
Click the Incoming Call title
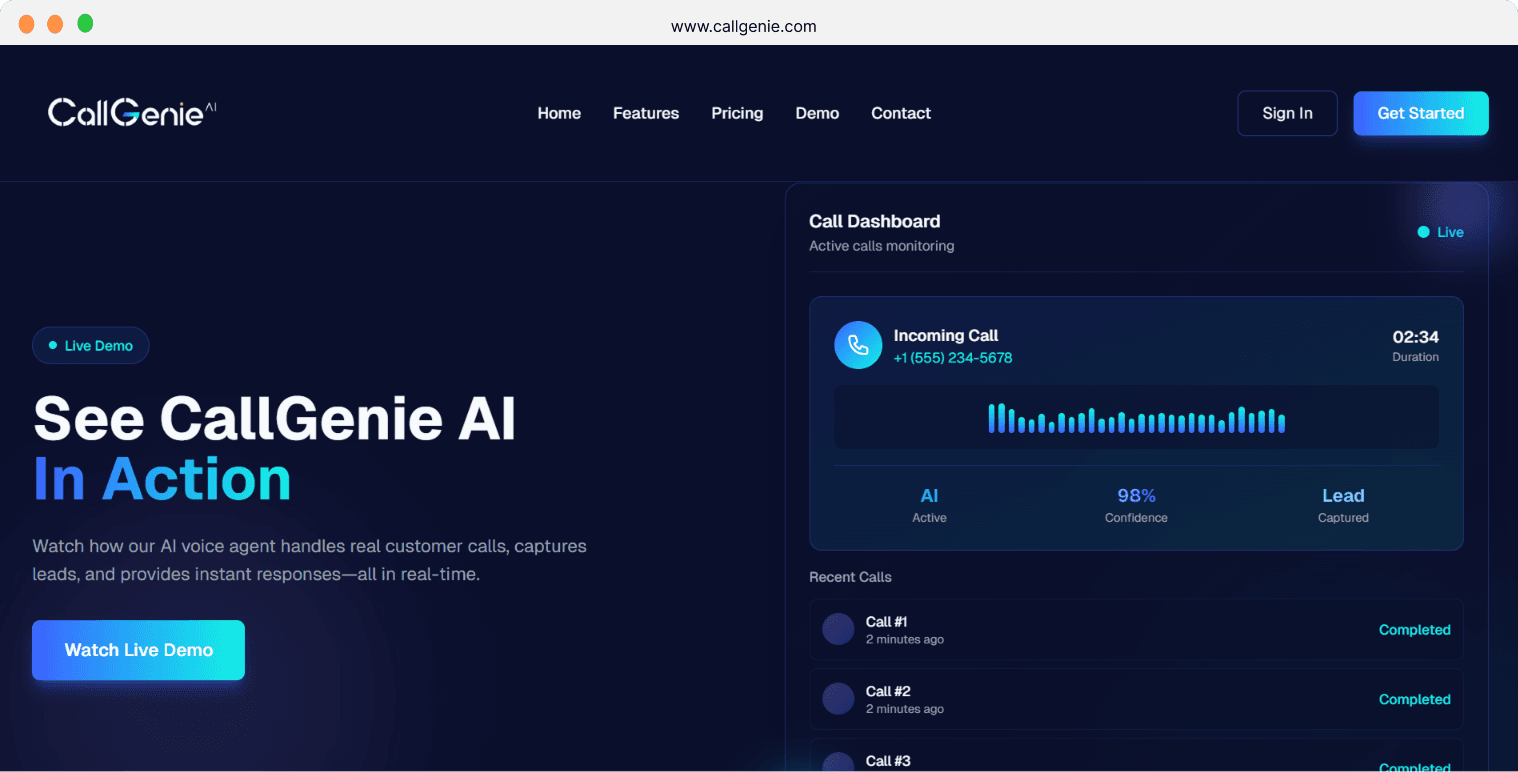(x=946, y=336)
